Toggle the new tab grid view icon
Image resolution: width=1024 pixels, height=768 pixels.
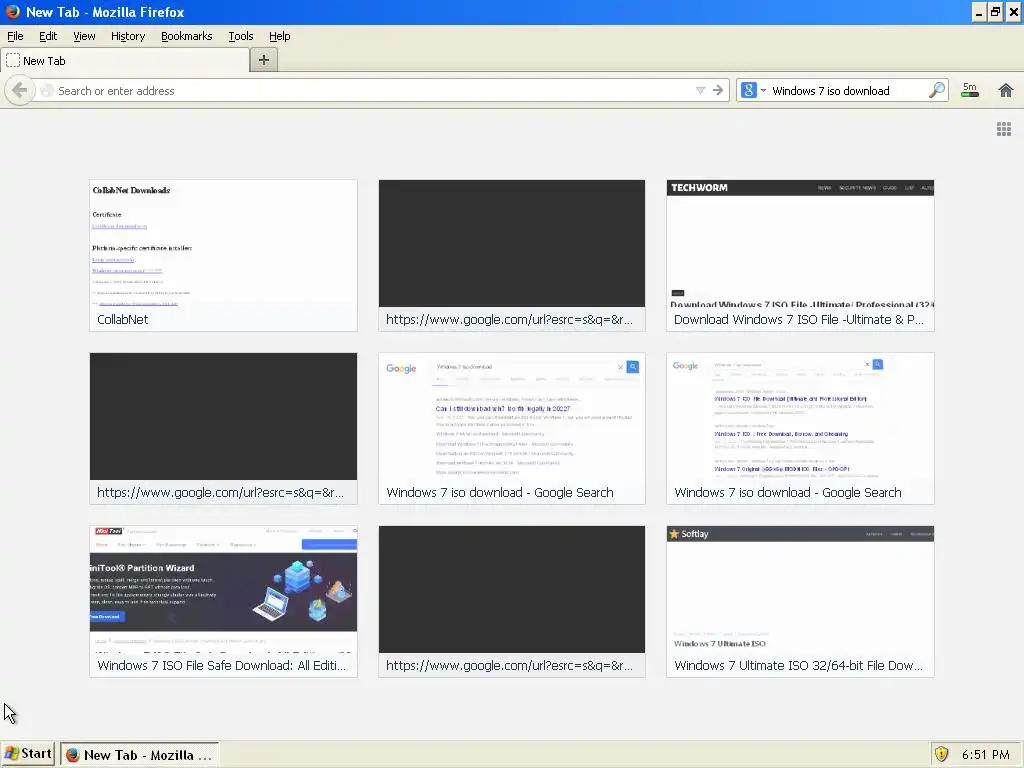[1004, 129]
